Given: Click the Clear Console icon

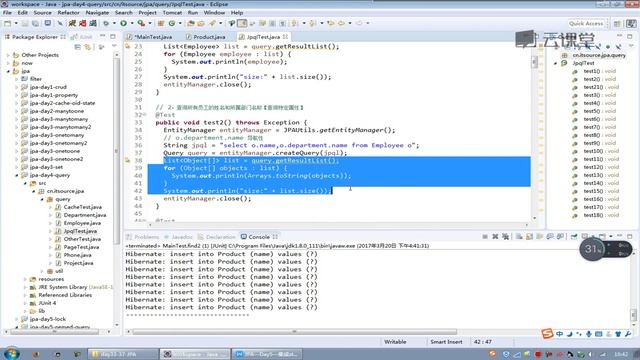Looking at the screenshot, I should coord(519,236).
